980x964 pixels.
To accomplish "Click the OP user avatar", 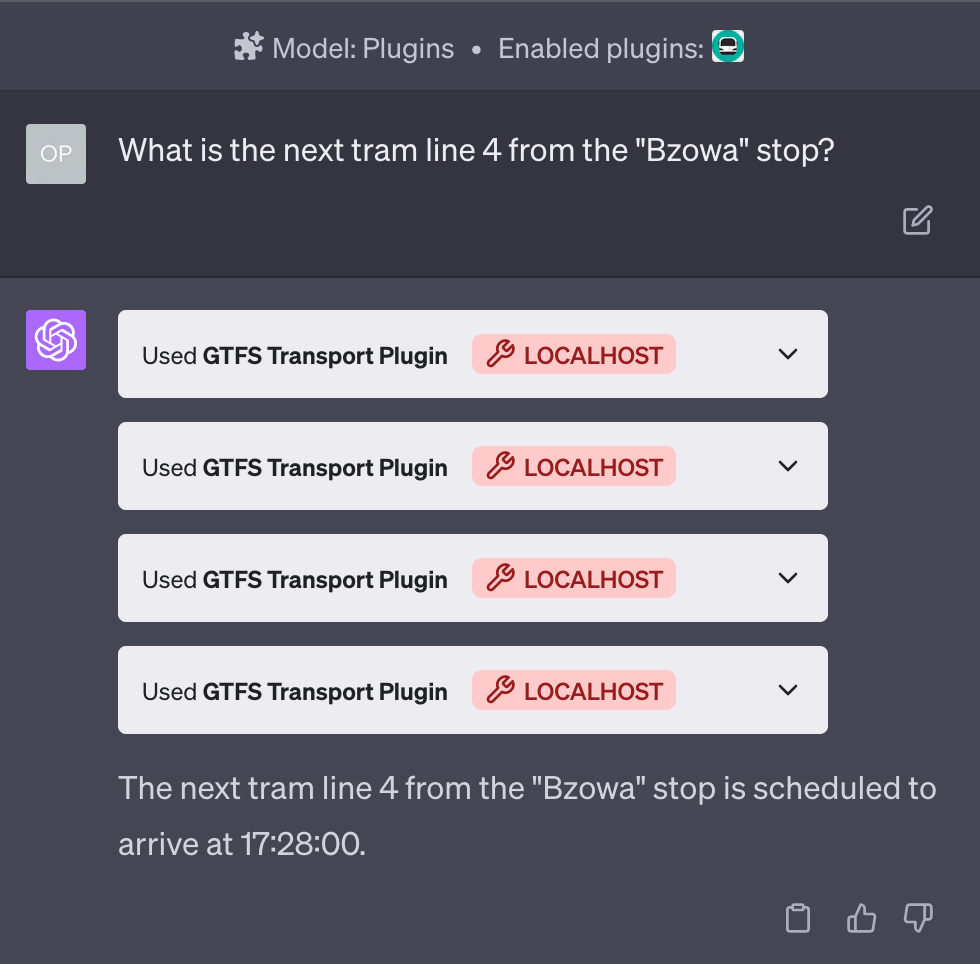I will click(x=56, y=154).
